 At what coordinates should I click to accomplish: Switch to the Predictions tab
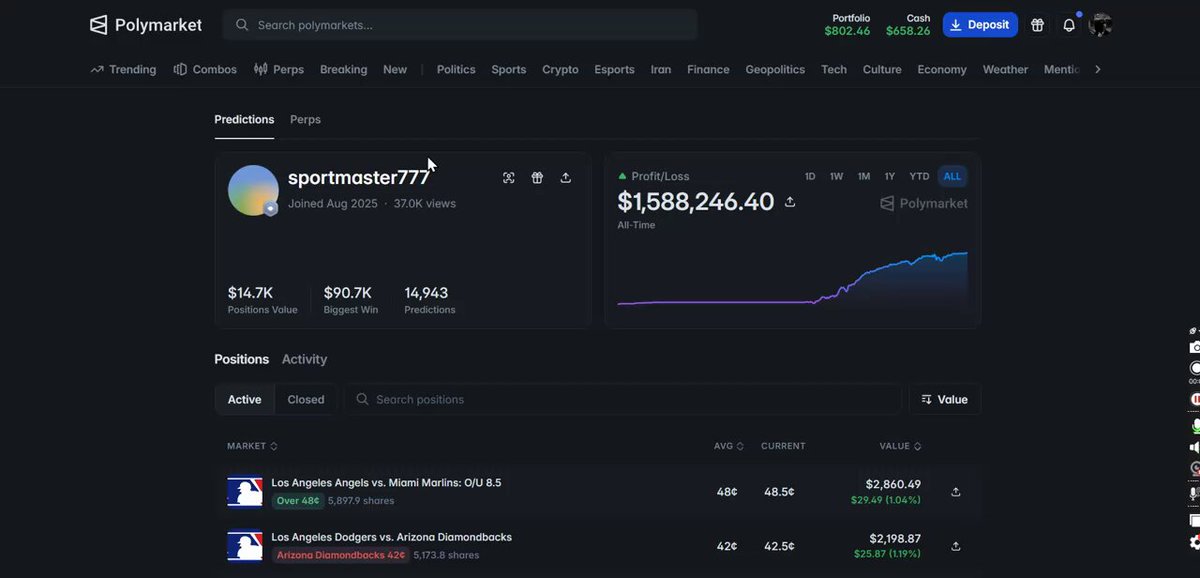(244, 120)
